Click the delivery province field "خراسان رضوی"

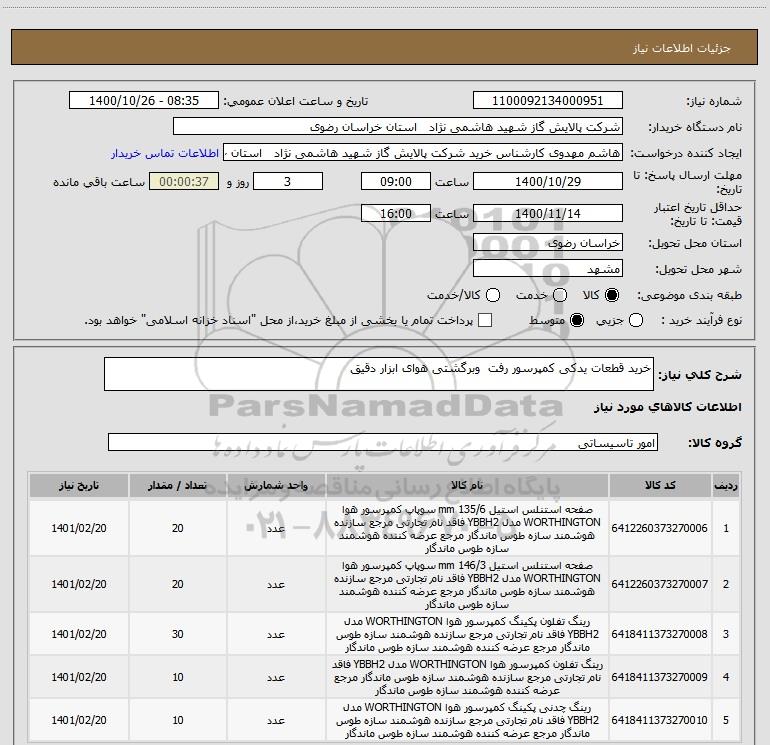click(x=547, y=243)
